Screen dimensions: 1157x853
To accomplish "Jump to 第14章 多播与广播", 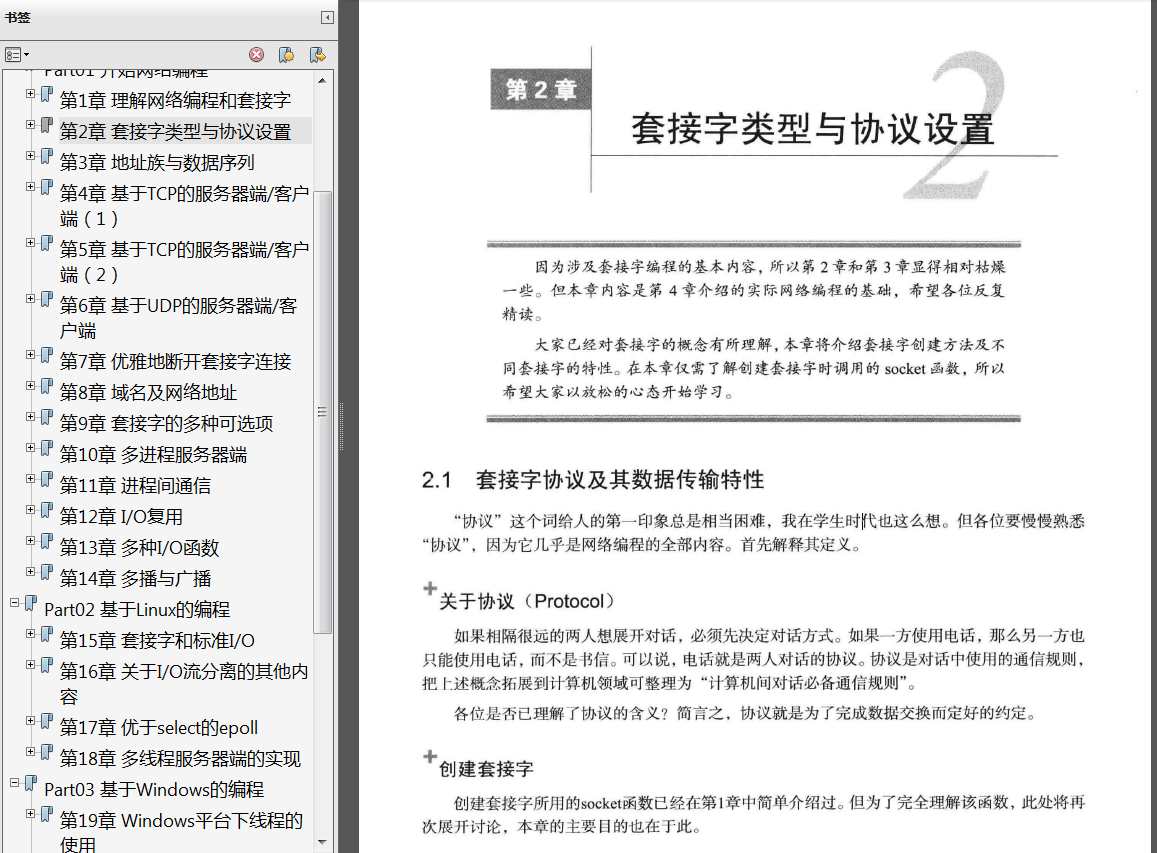I will point(135,579).
